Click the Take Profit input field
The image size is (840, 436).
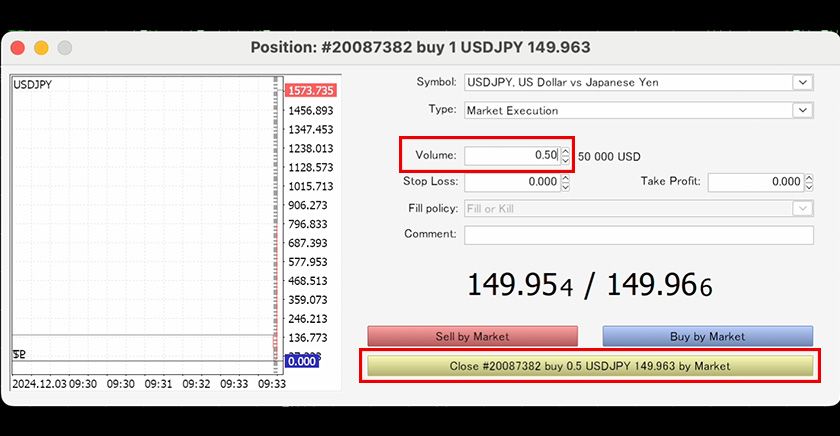(755, 182)
